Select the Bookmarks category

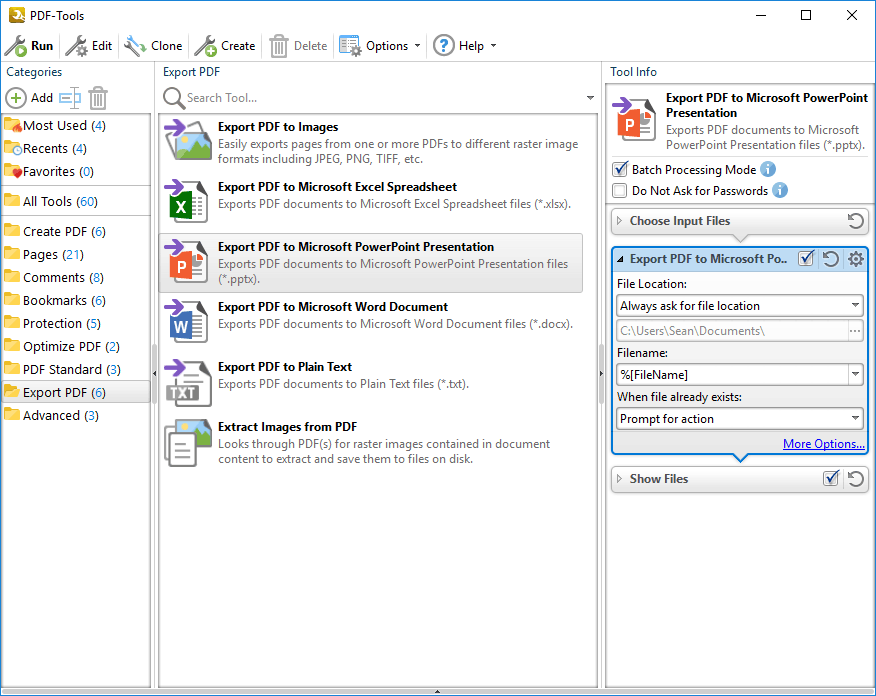76,300
